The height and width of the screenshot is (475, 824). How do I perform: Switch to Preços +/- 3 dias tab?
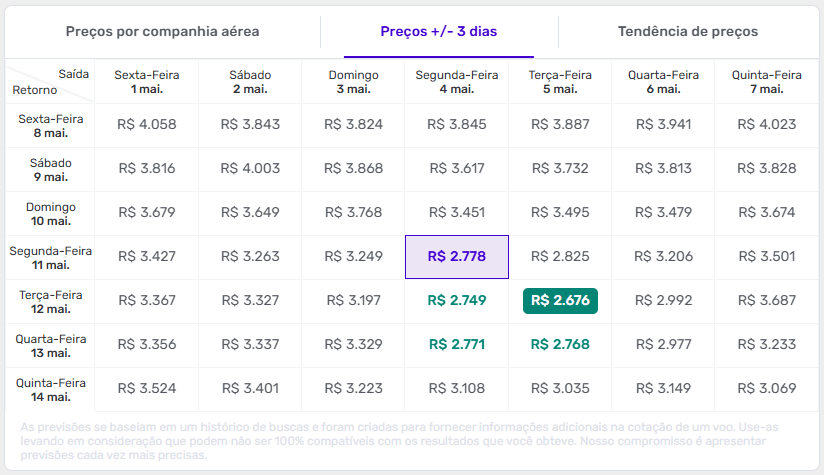click(438, 31)
